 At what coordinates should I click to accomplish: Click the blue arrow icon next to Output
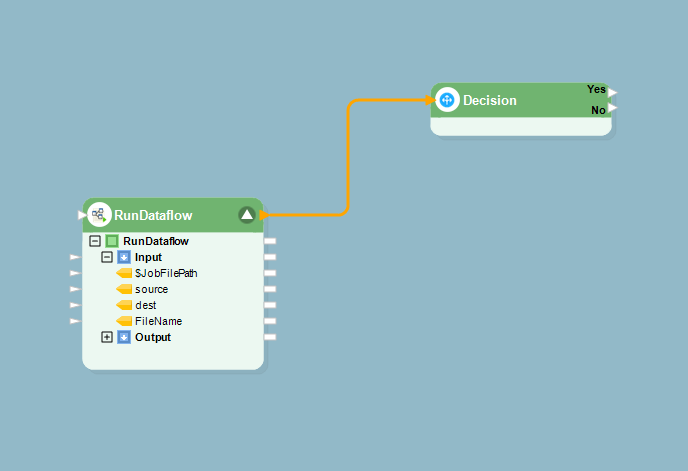(x=124, y=337)
